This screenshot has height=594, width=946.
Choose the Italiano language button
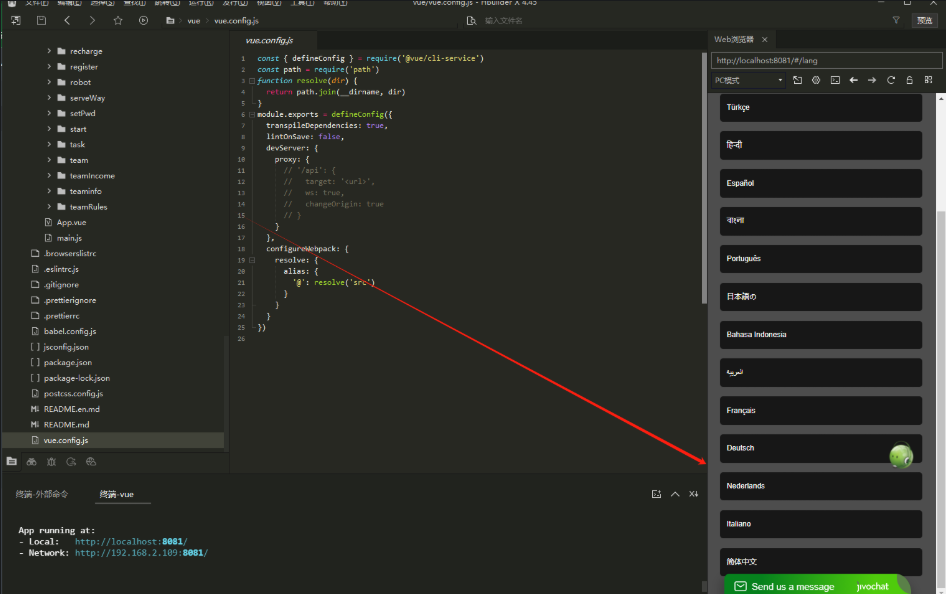821,524
